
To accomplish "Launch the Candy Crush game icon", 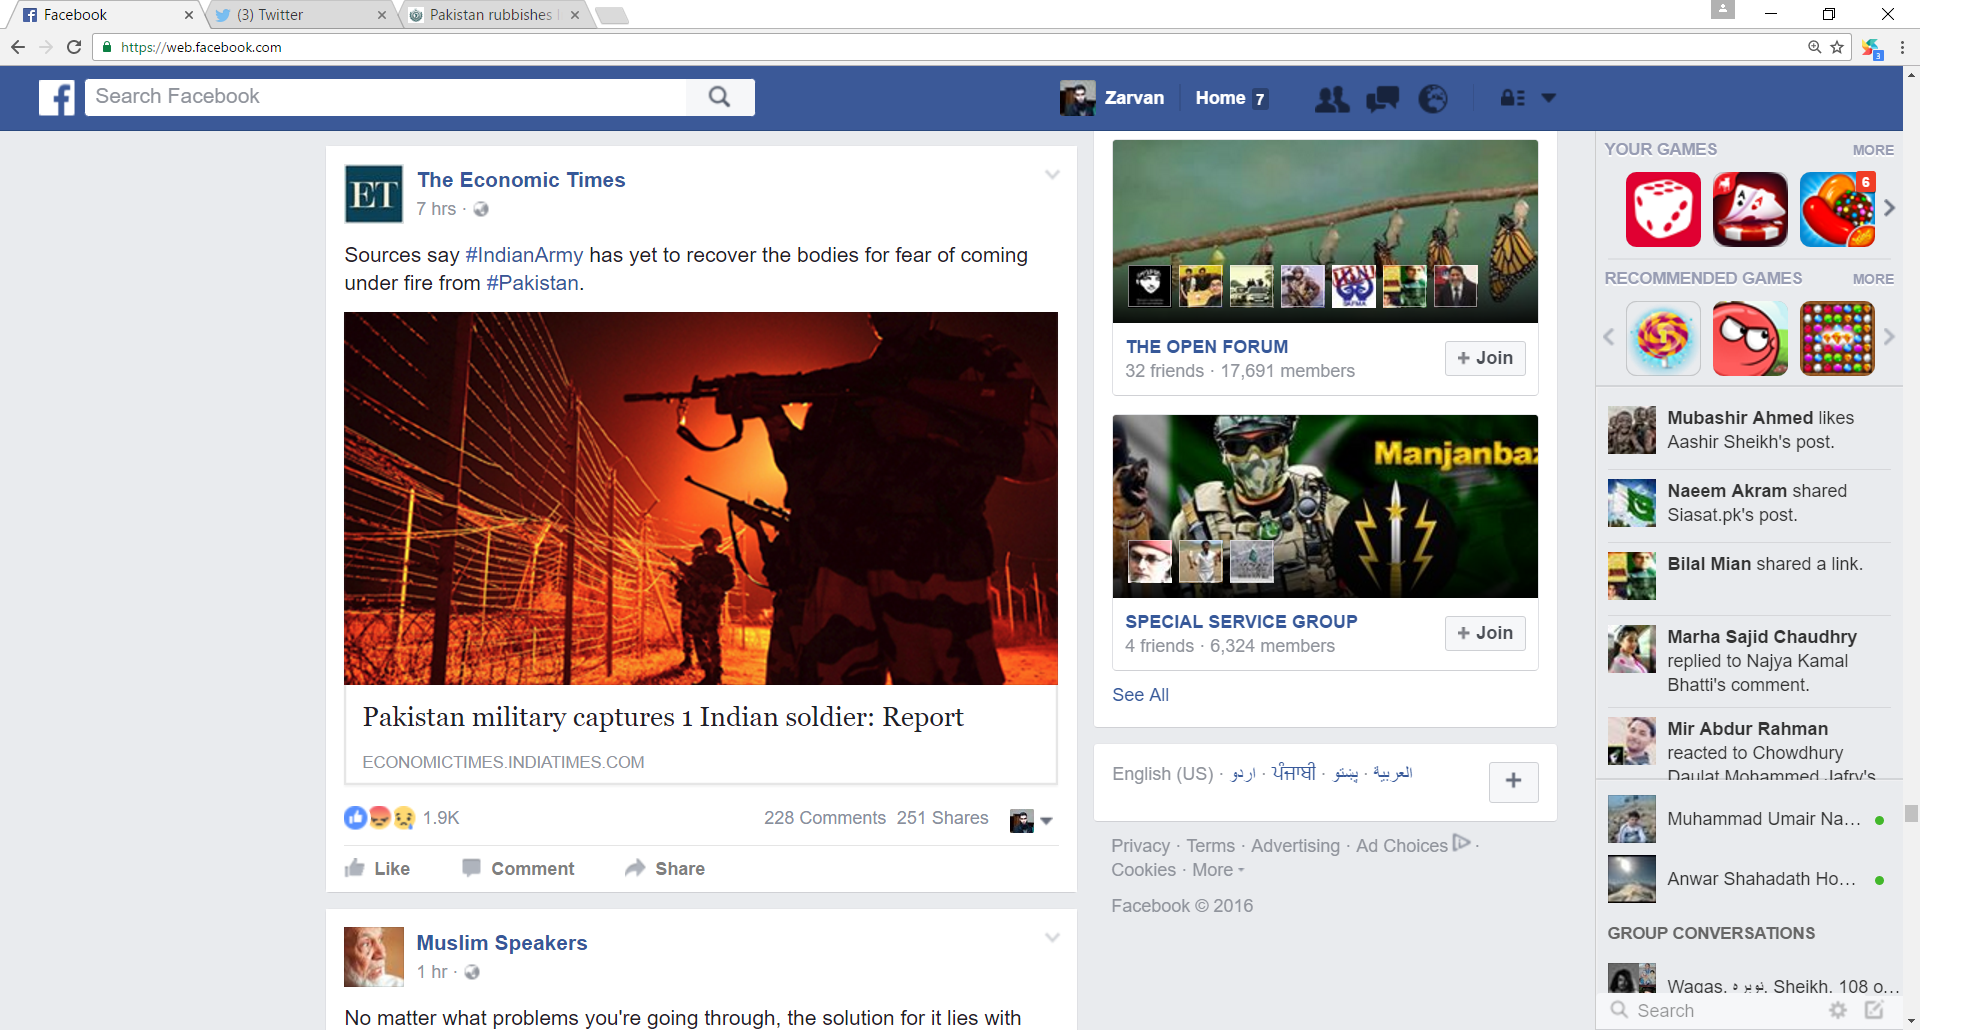I will 1837,209.
